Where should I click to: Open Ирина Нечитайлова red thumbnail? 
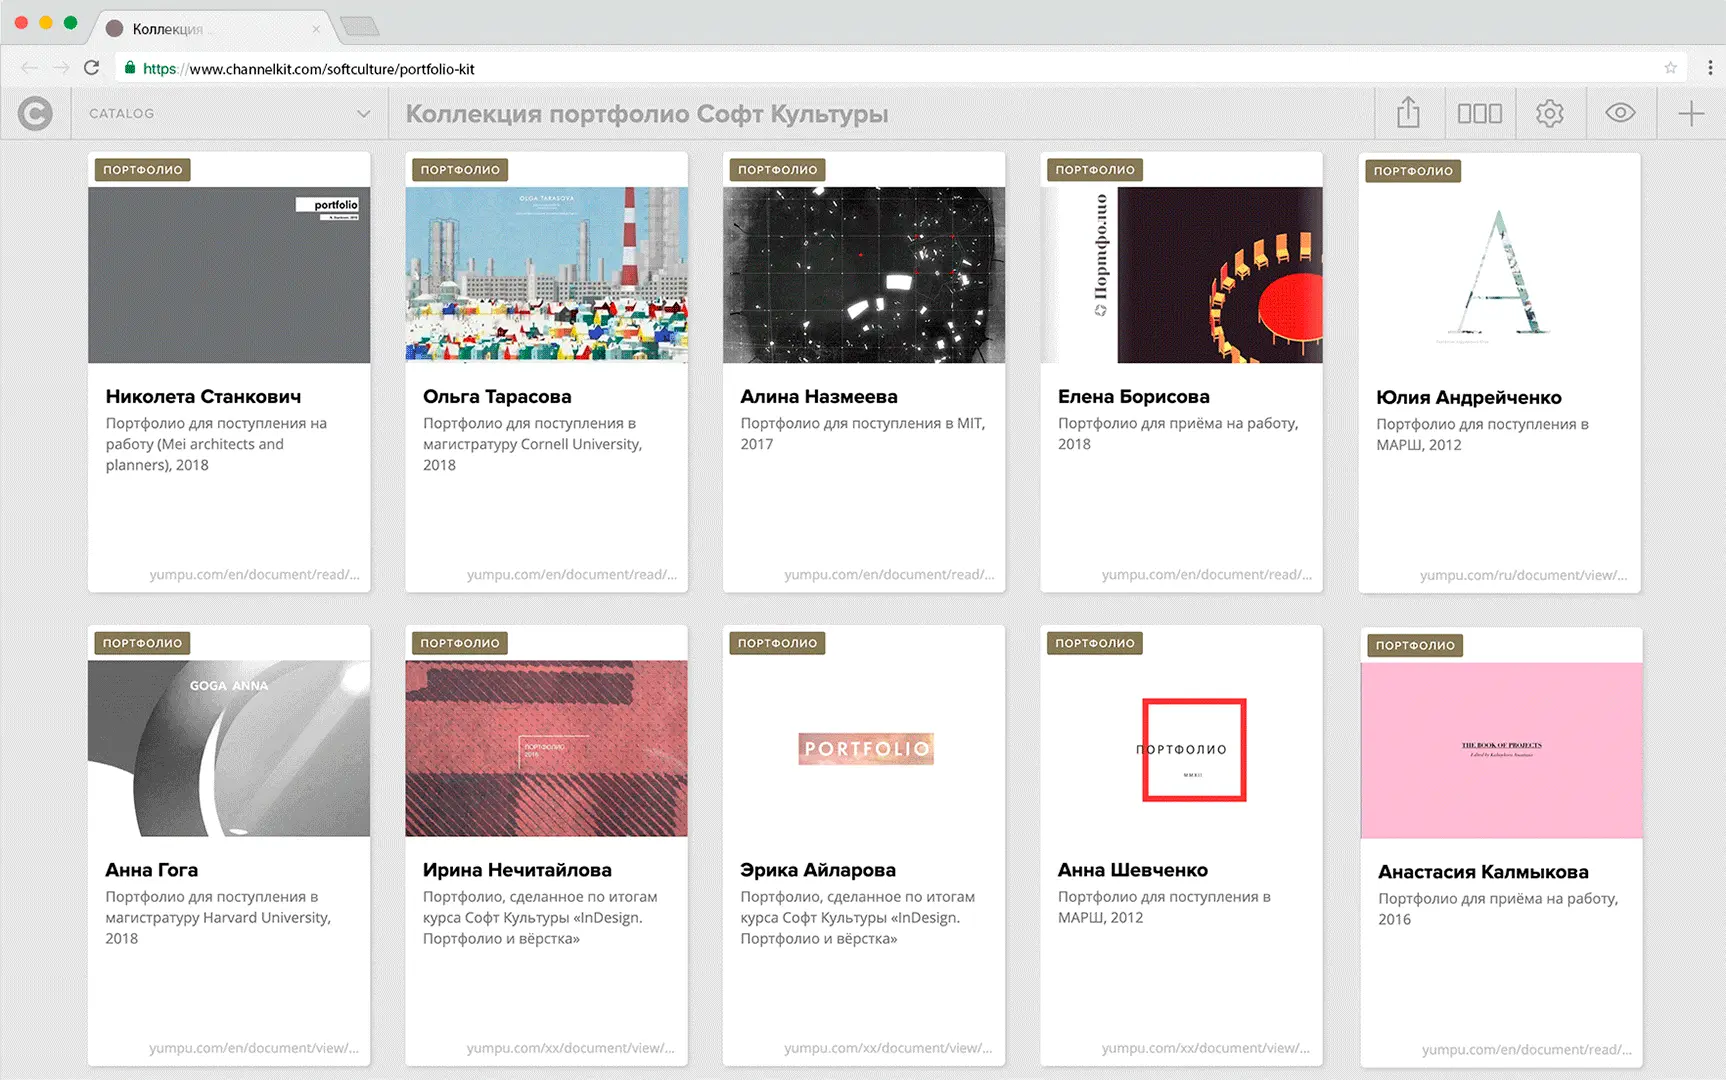546,748
